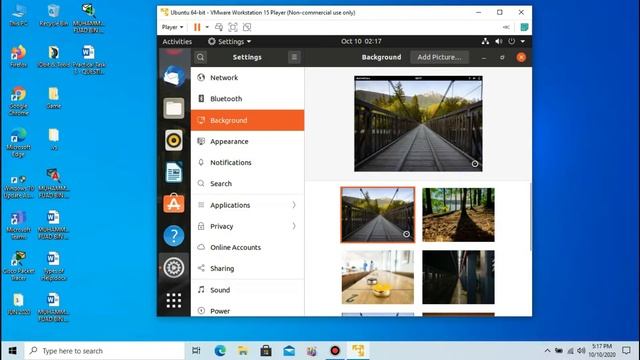Viewport: 640px width, 360px height.
Task: Select the bridge wallpaper thumbnail
Action: click(x=378, y=215)
